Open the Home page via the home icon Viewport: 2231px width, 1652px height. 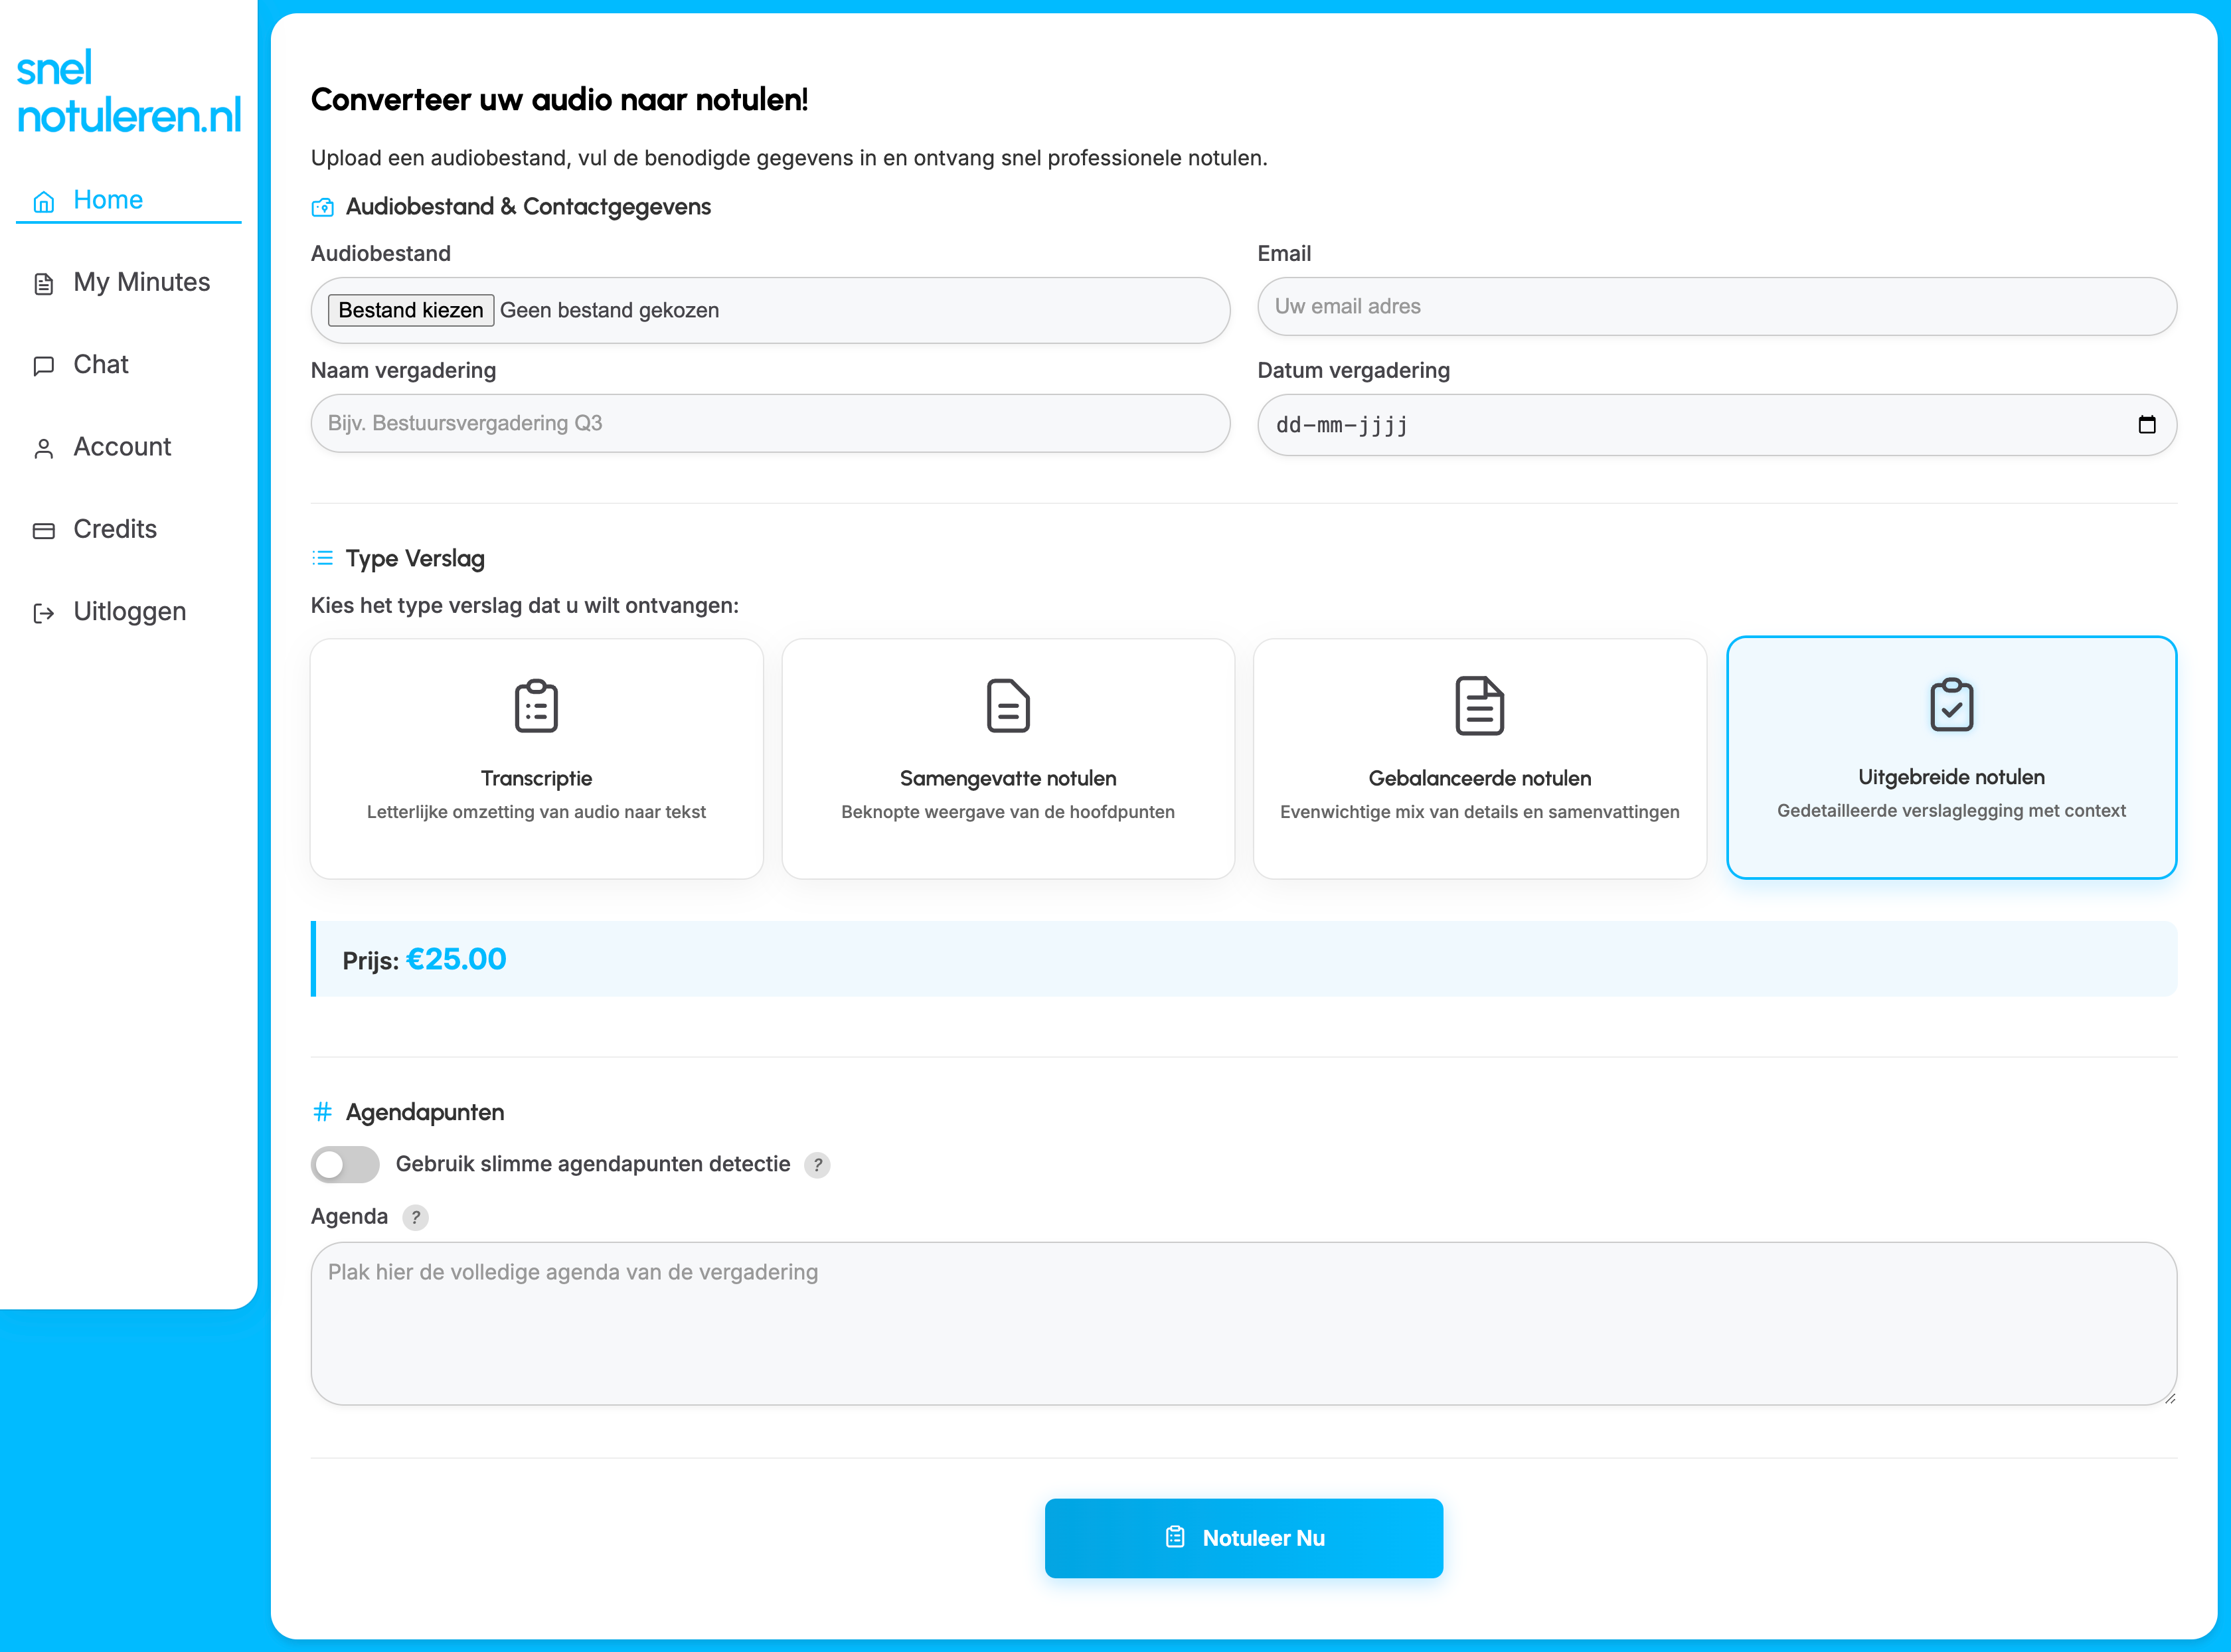point(44,201)
